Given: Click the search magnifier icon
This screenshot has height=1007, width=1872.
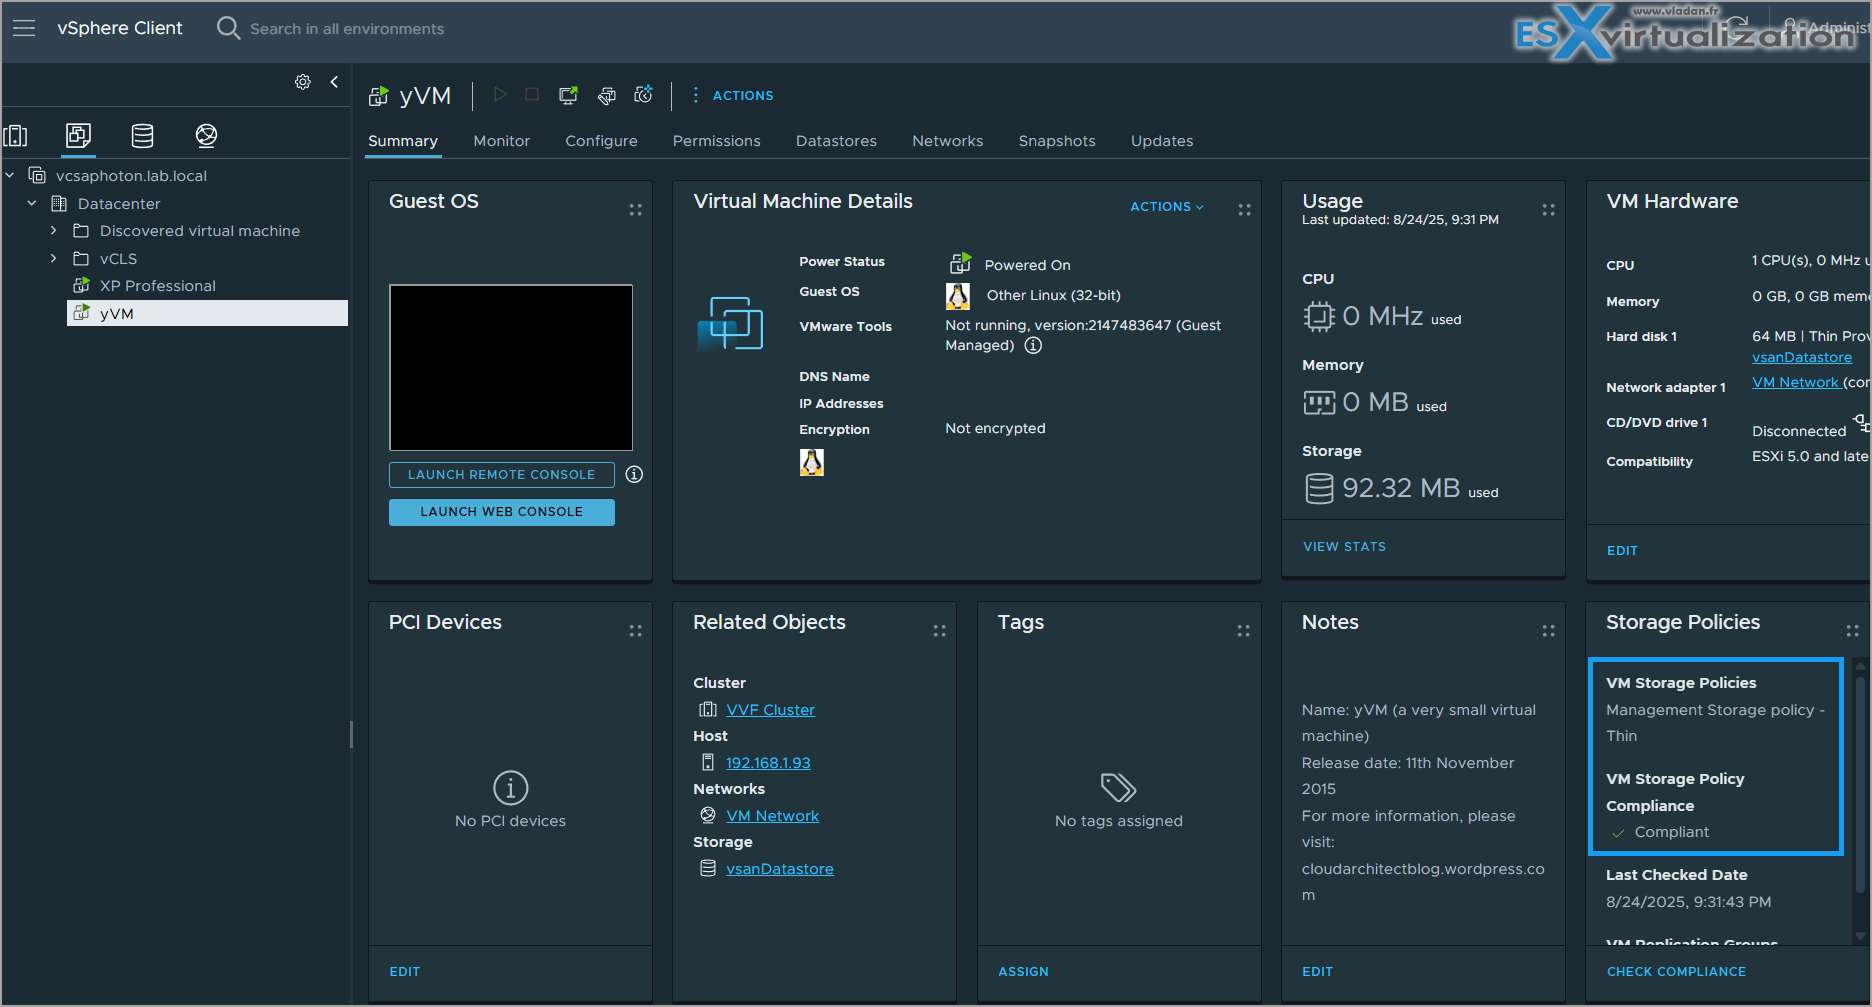Looking at the screenshot, I should [228, 28].
